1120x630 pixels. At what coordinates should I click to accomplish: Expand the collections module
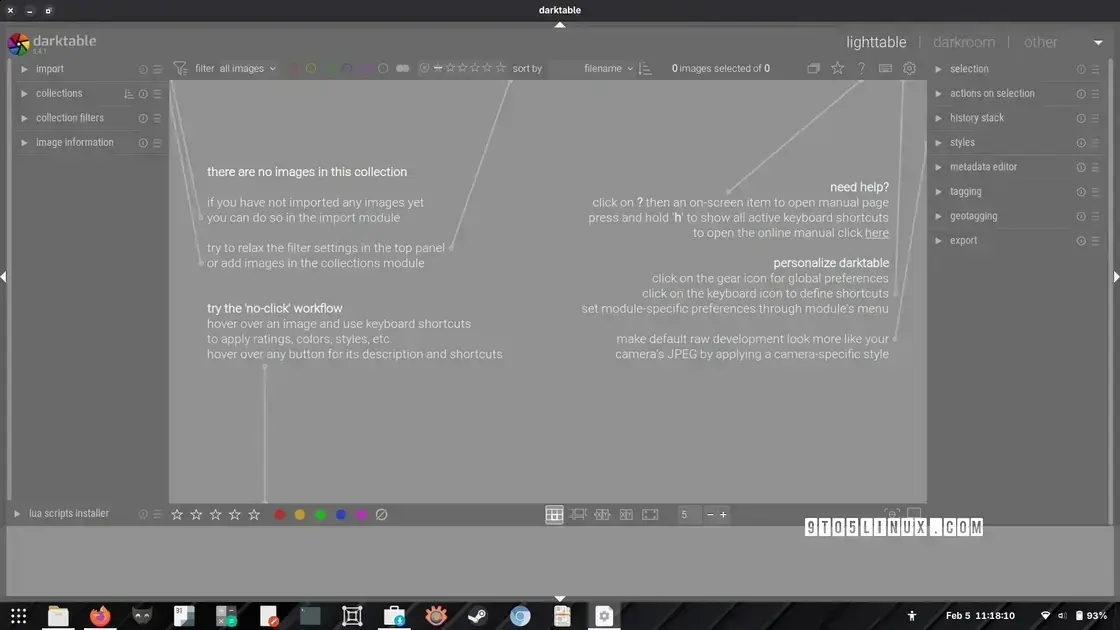24,94
